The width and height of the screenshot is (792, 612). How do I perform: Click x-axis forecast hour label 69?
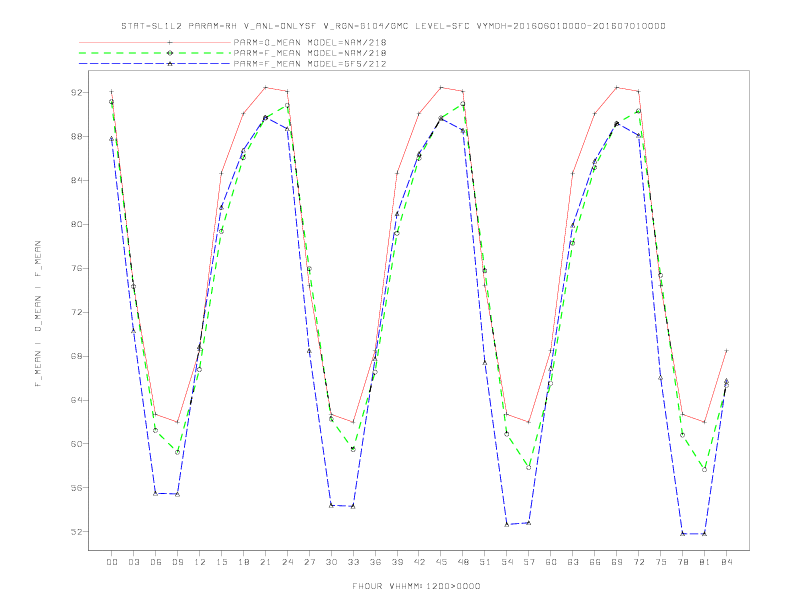pyautogui.click(x=617, y=562)
